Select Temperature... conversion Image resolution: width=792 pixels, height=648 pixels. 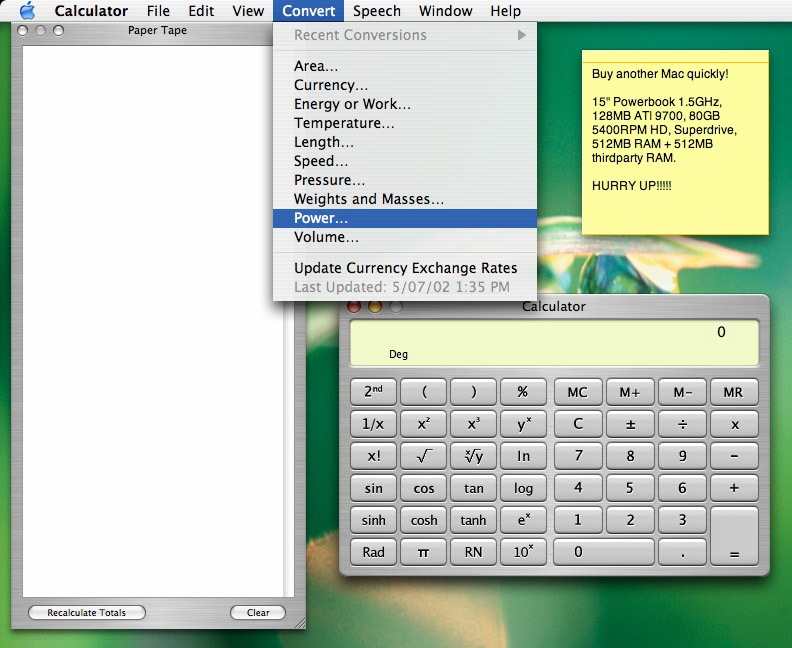pyautogui.click(x=405, y=123)
